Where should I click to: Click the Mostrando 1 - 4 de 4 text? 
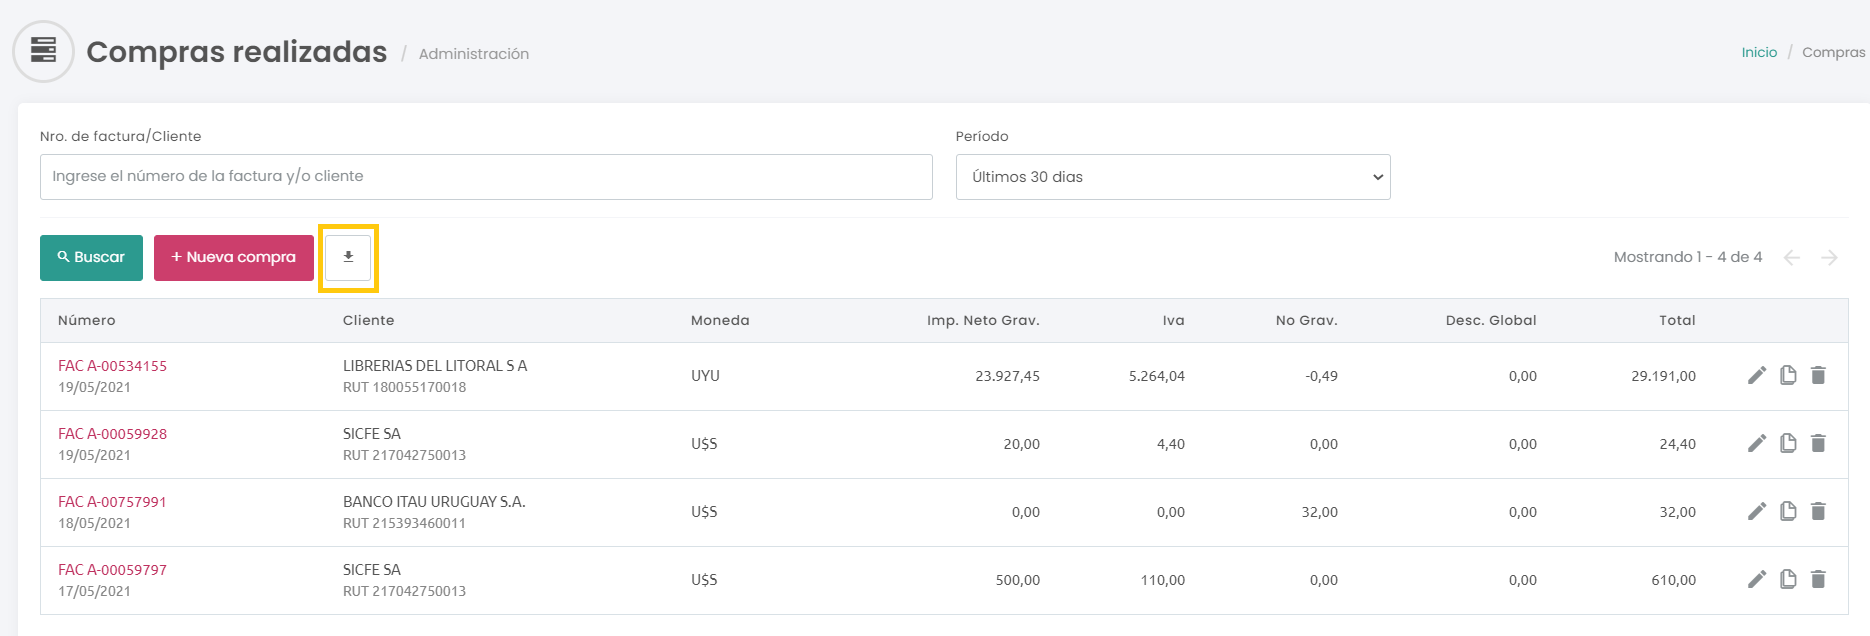coord(1688,257)
